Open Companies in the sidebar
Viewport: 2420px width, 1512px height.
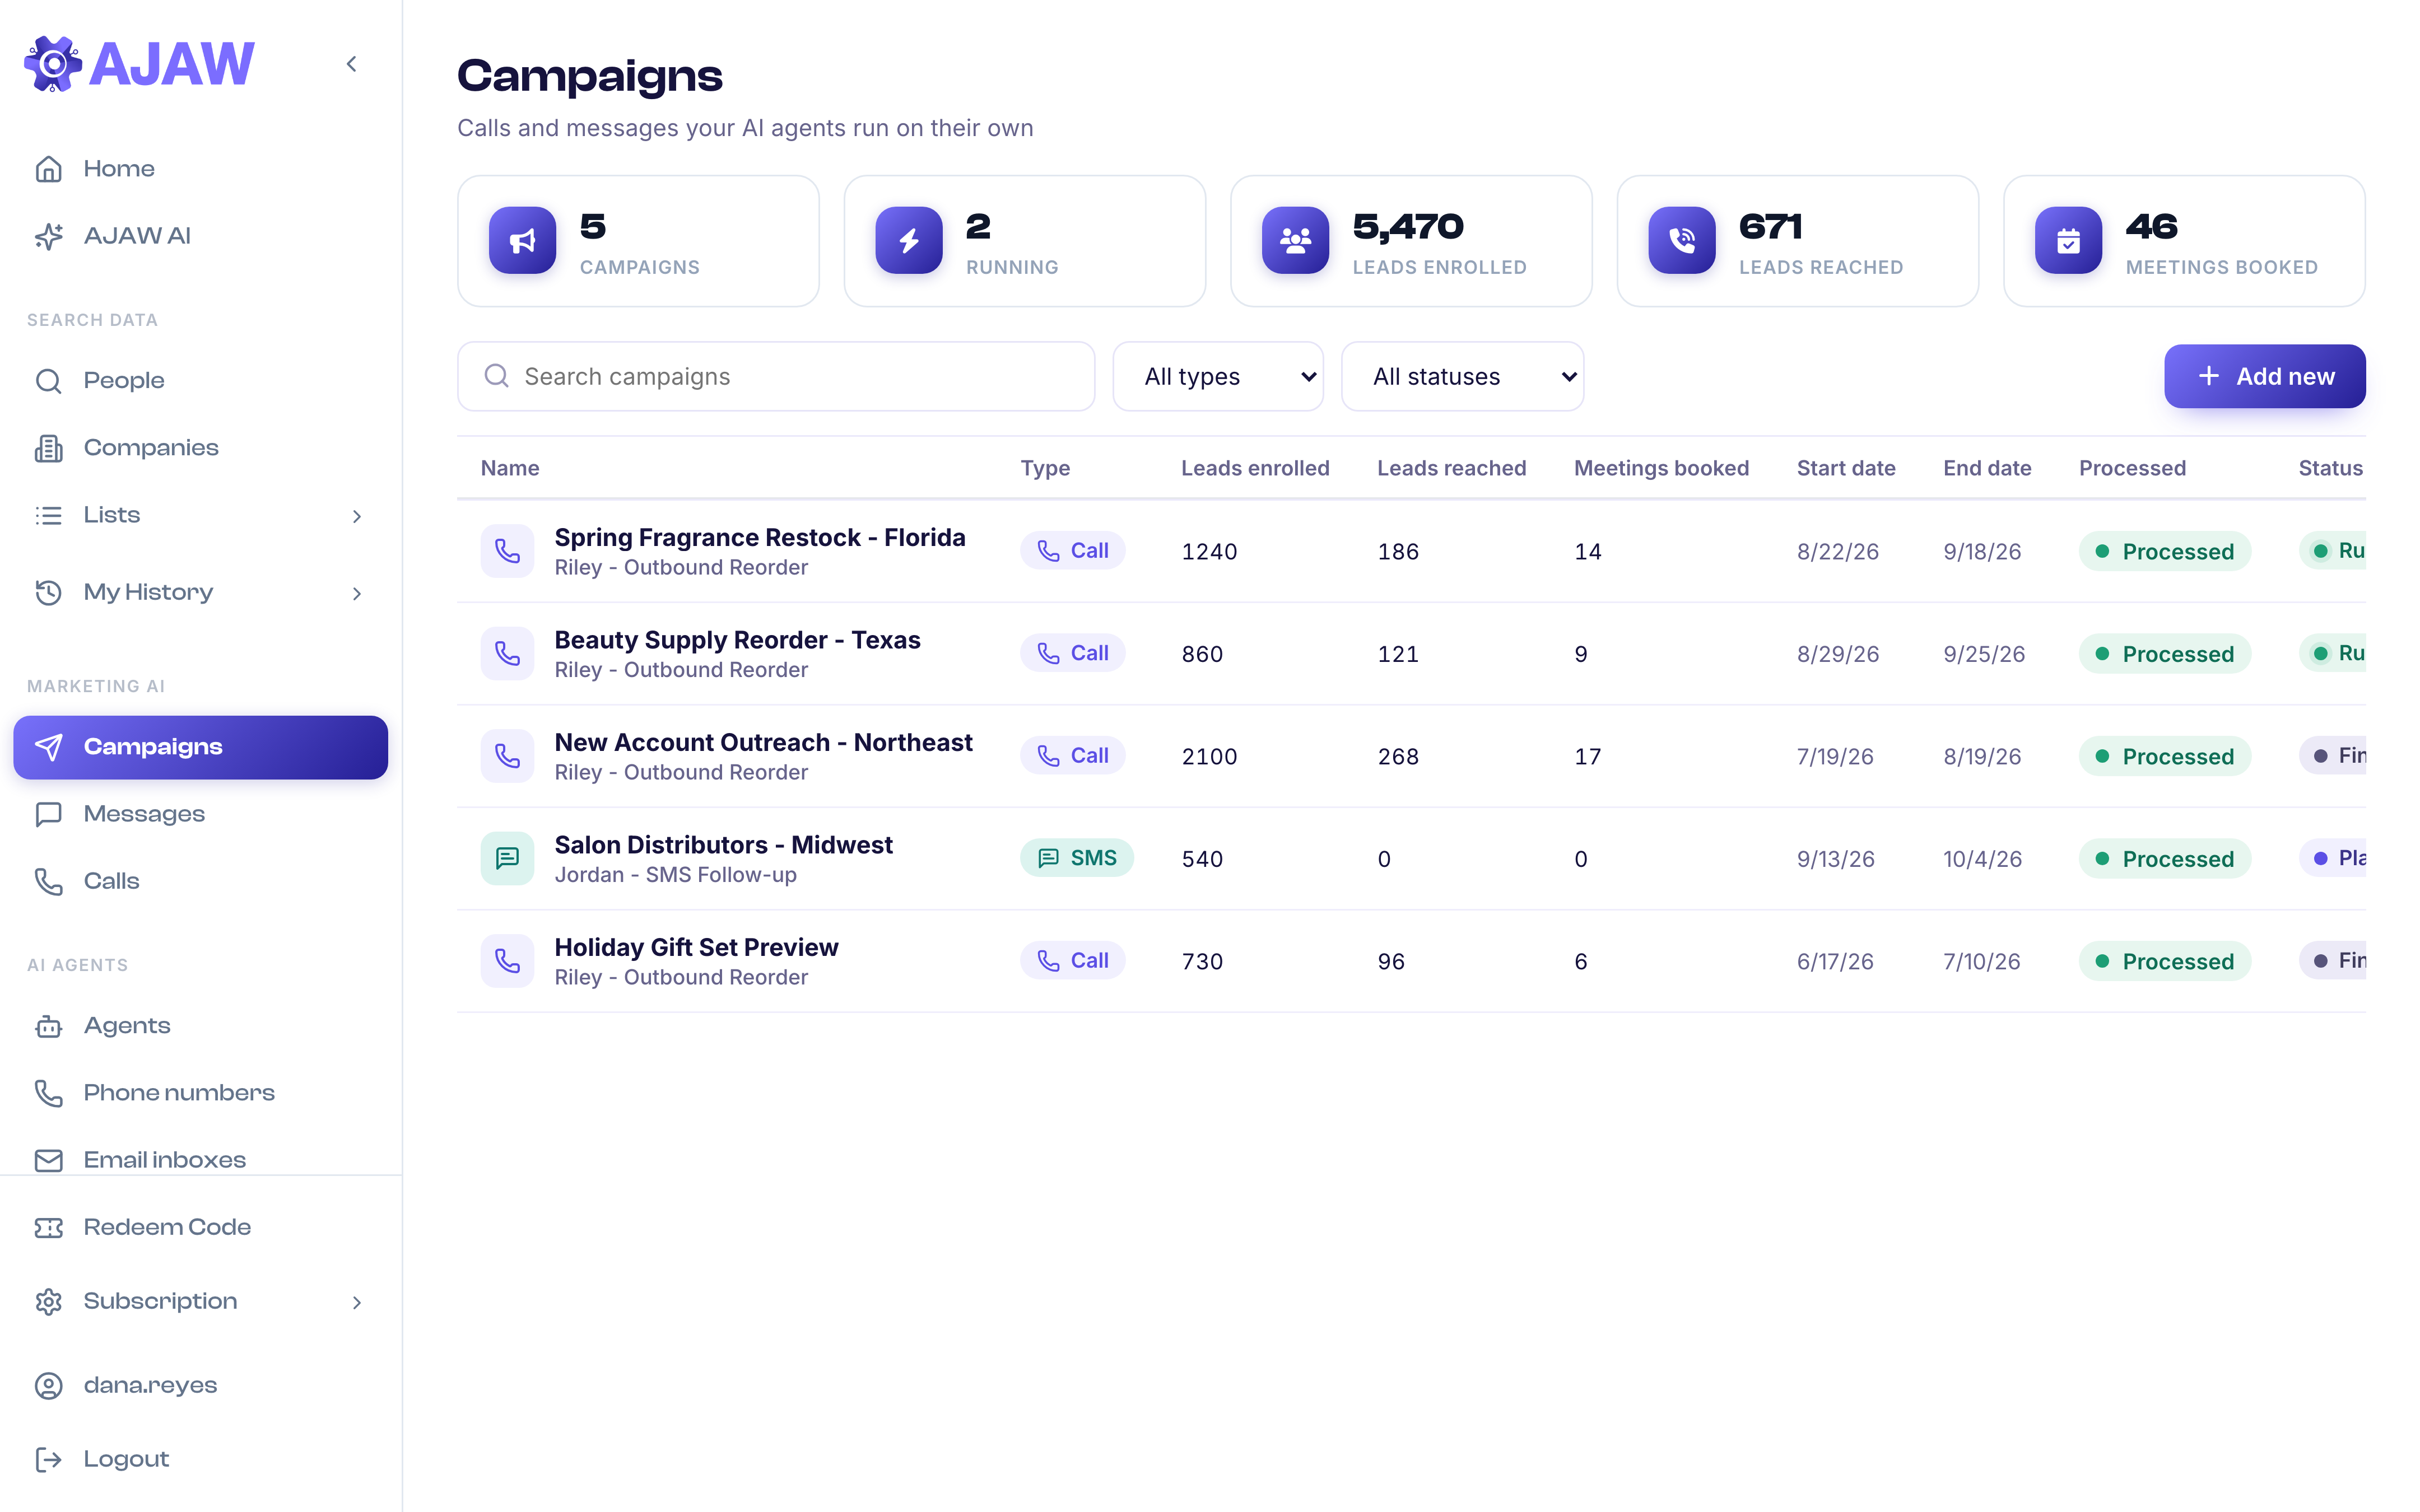pos(200,448)
